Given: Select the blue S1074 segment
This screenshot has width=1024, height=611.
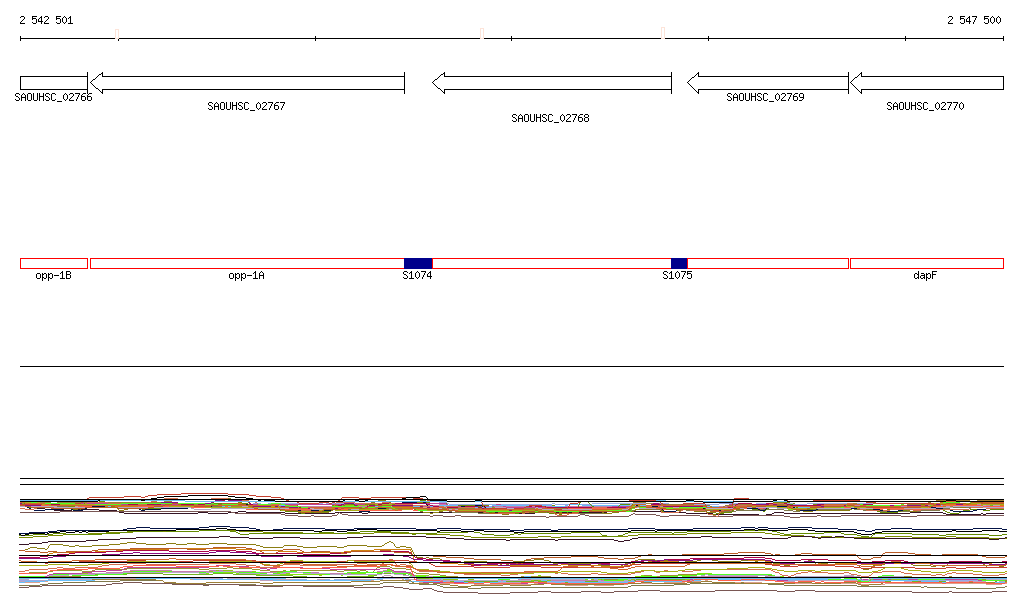Looking at the screenshot, I should (418, 264).
